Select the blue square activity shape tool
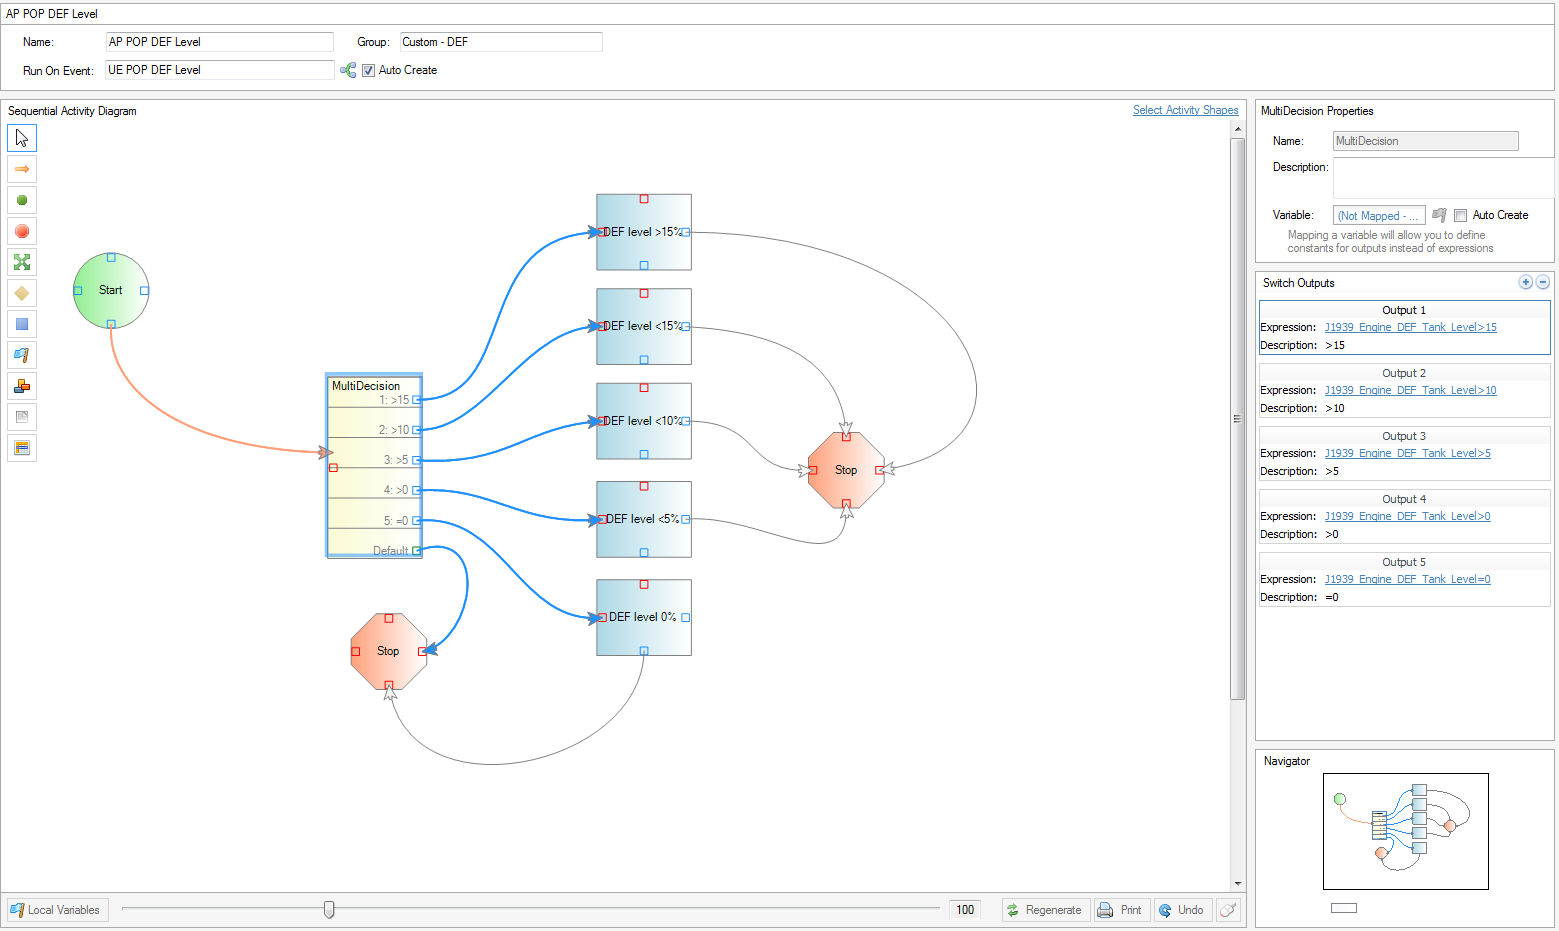Viewport: 1559px width, 931px height. point(22,324)
